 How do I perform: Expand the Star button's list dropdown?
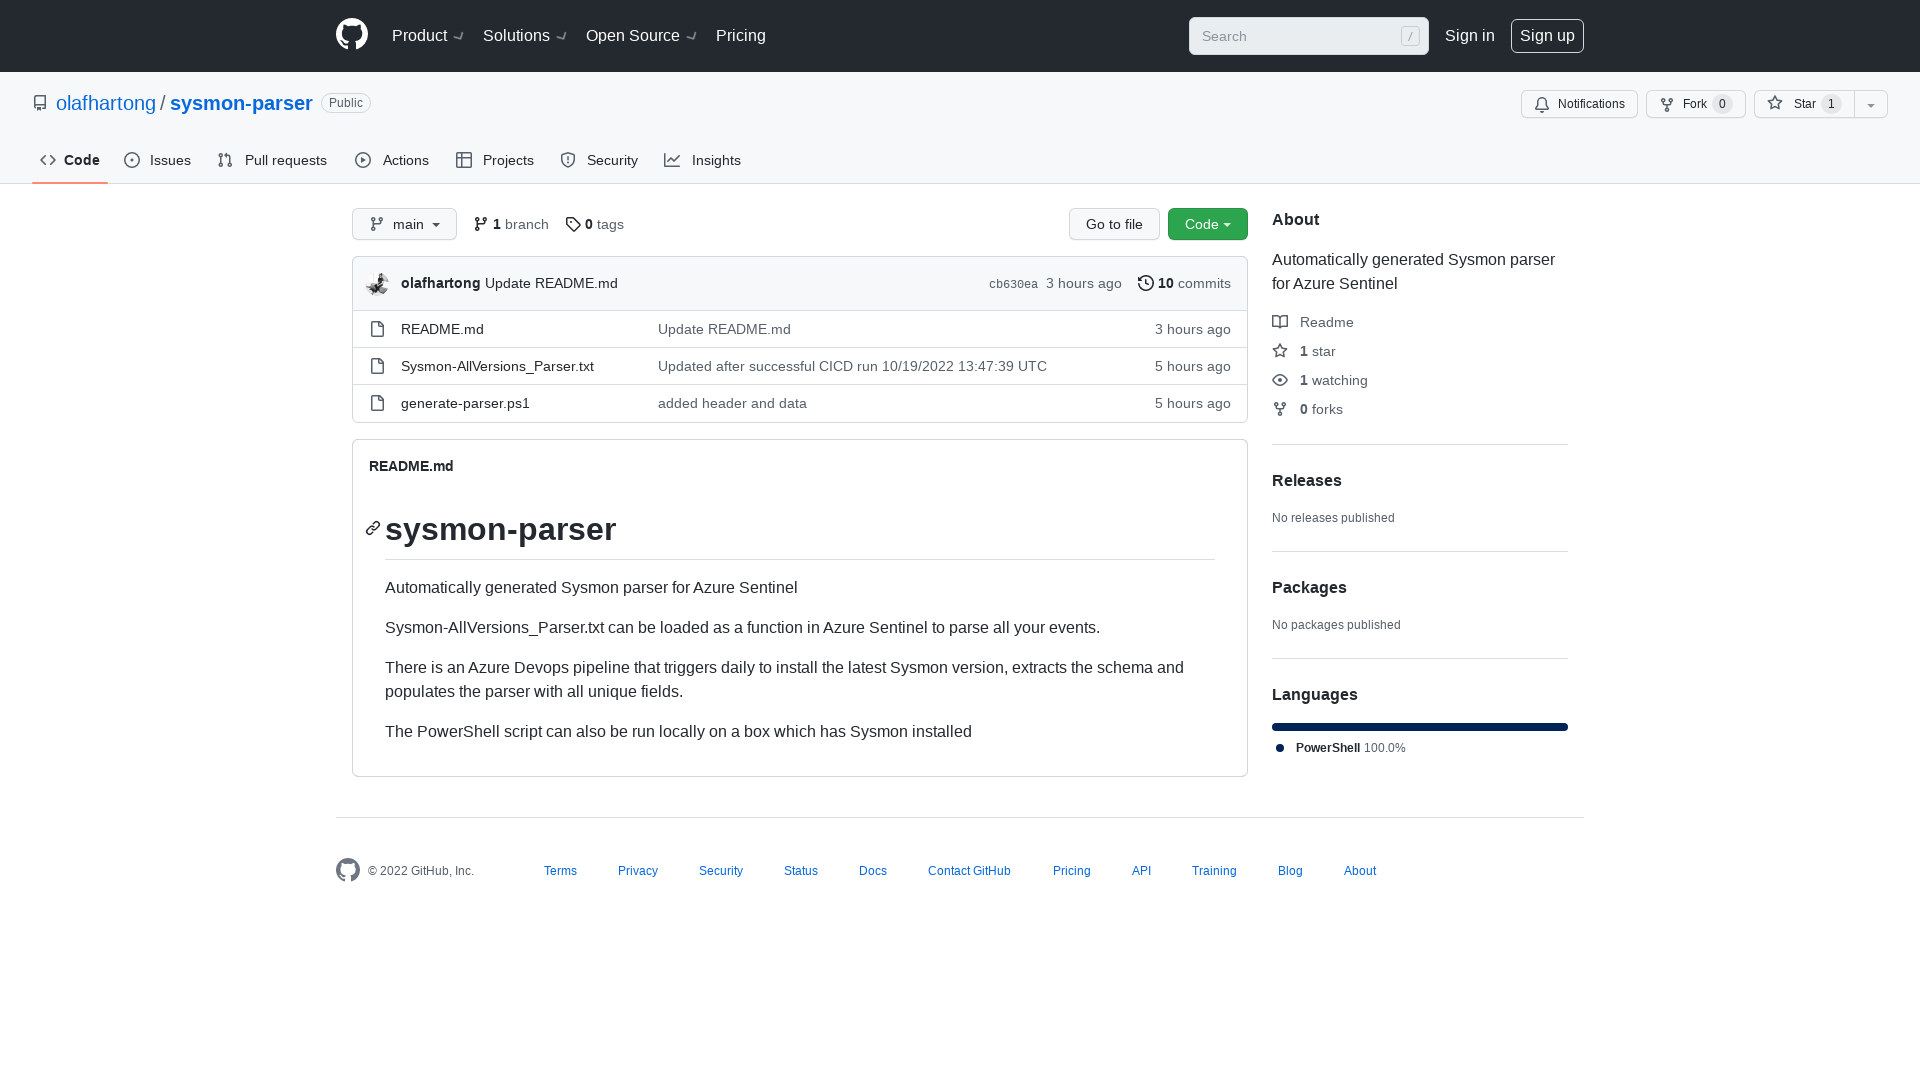pos(1870,104)
